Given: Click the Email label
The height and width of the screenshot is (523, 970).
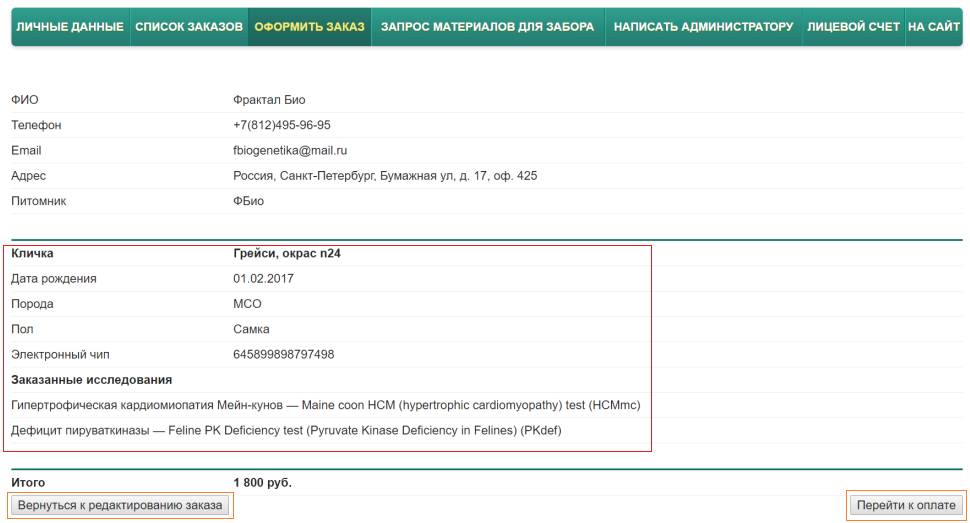Looking at the screenshot, I should pyautogui.click(x=26, y=150).
